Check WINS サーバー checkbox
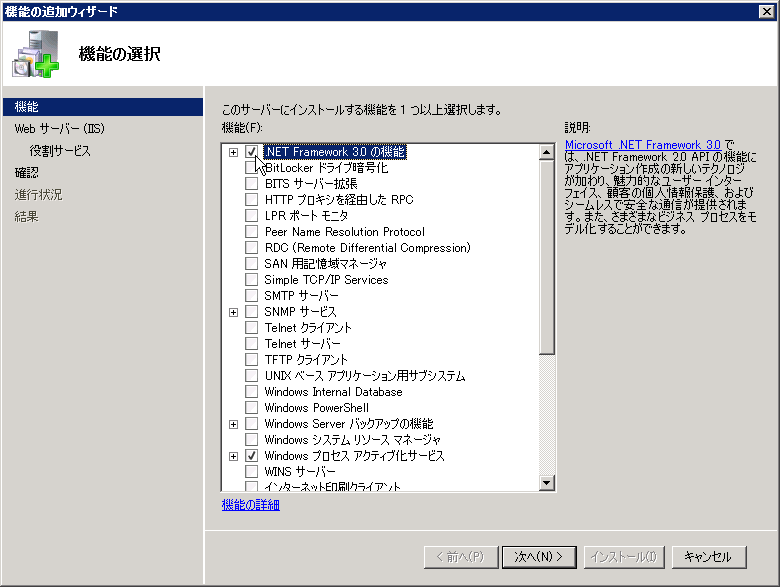 (252, 471)
